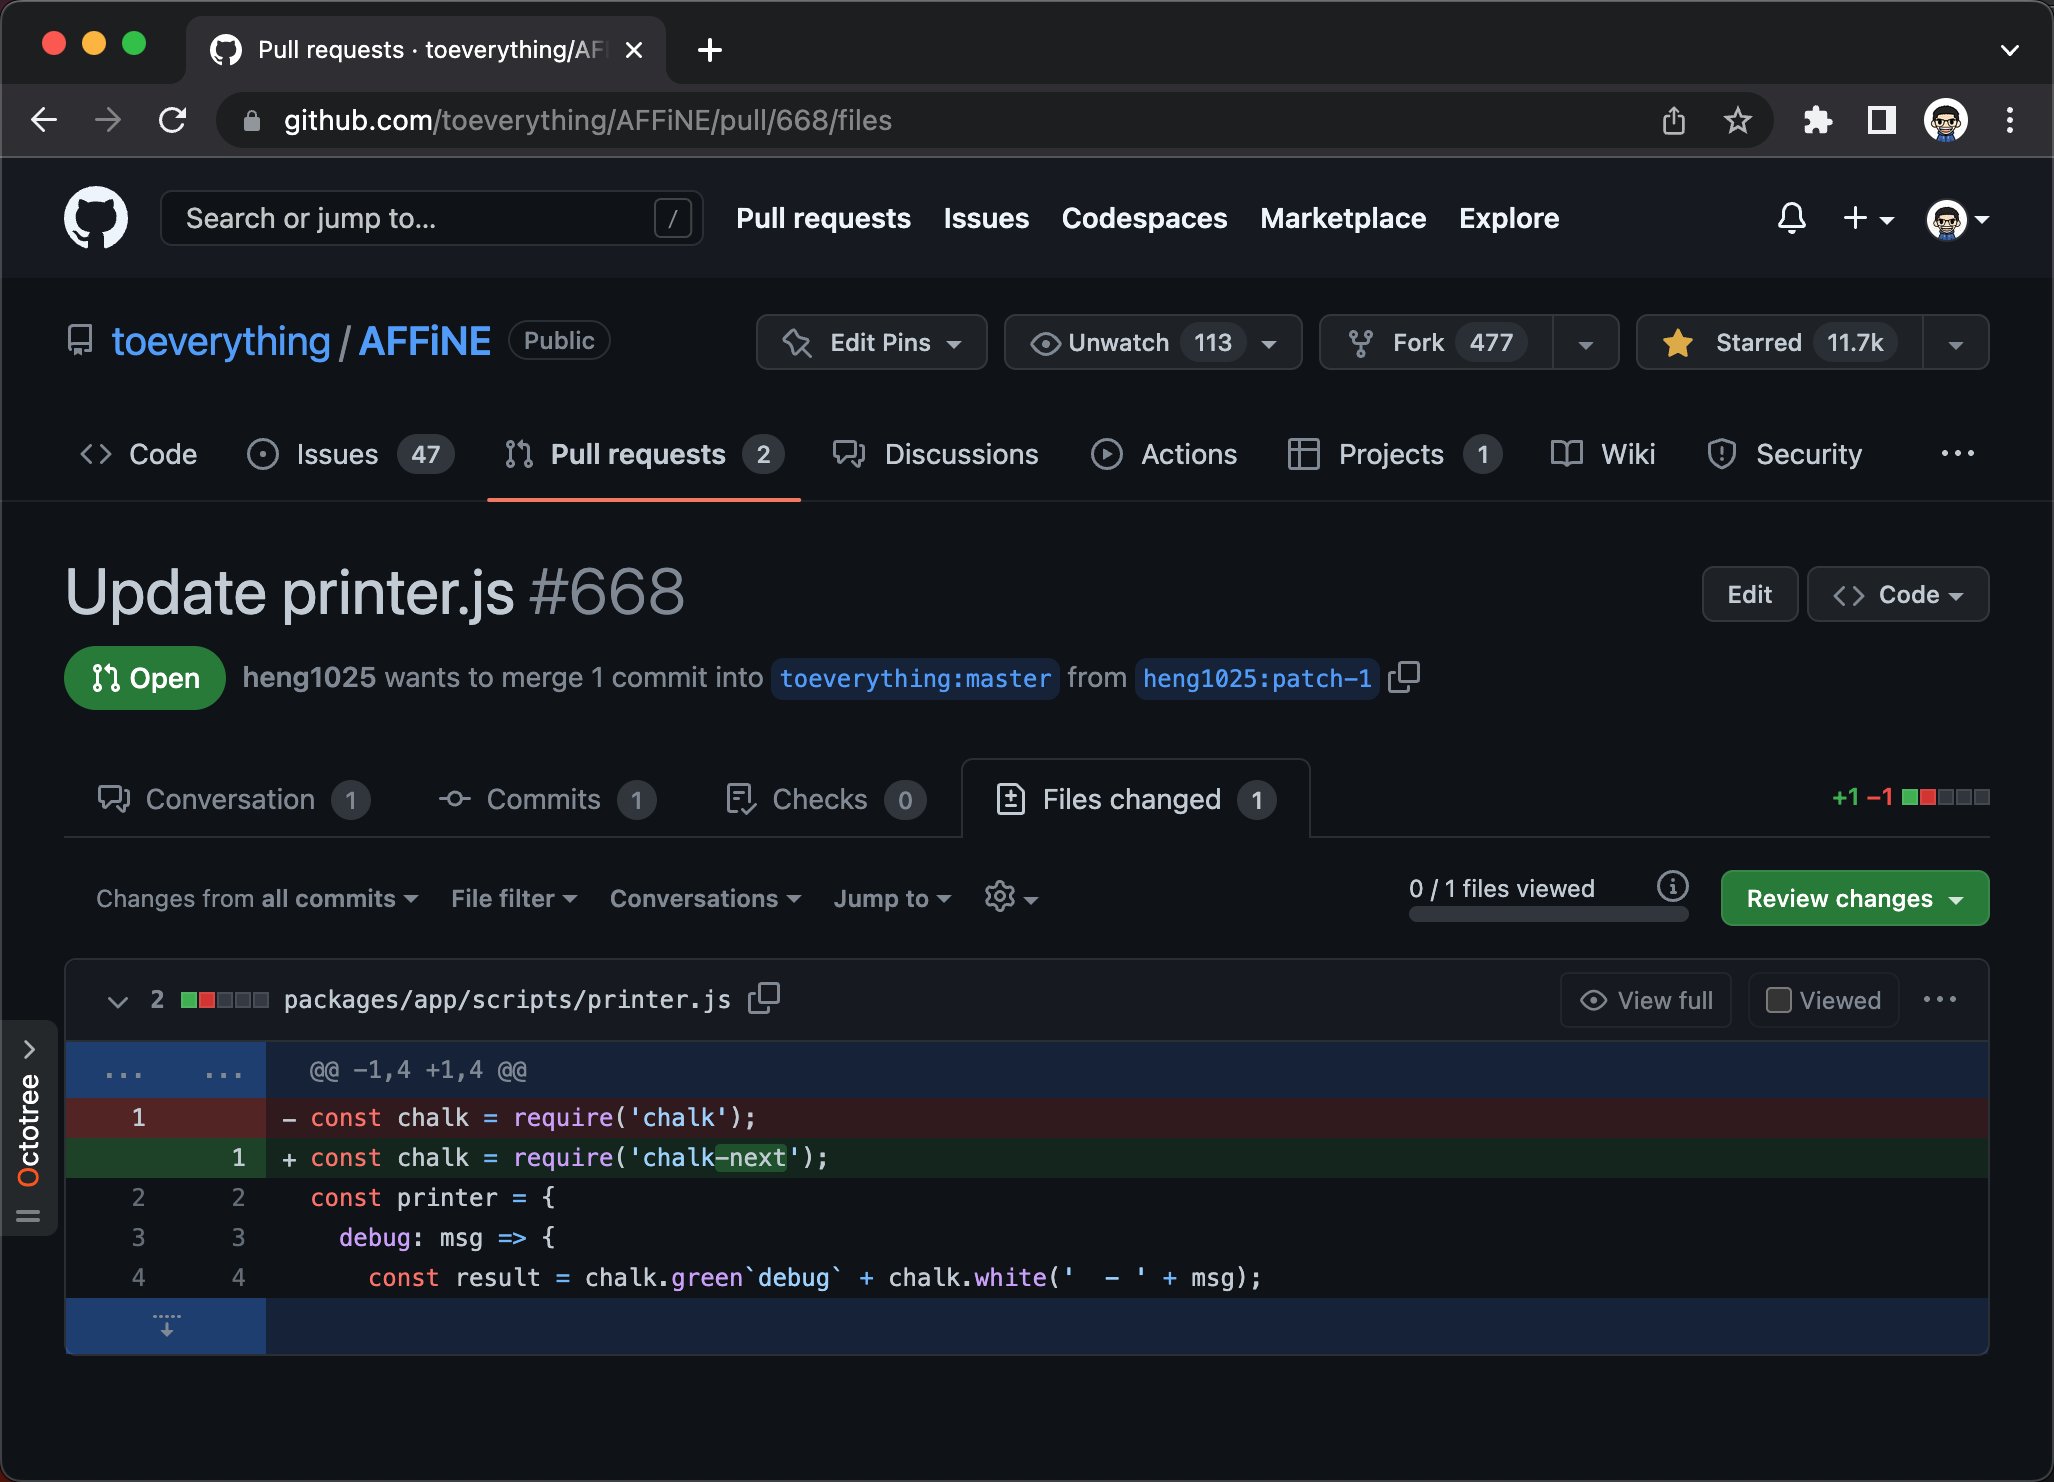Show info about files viewed

tap(1672, 886)
